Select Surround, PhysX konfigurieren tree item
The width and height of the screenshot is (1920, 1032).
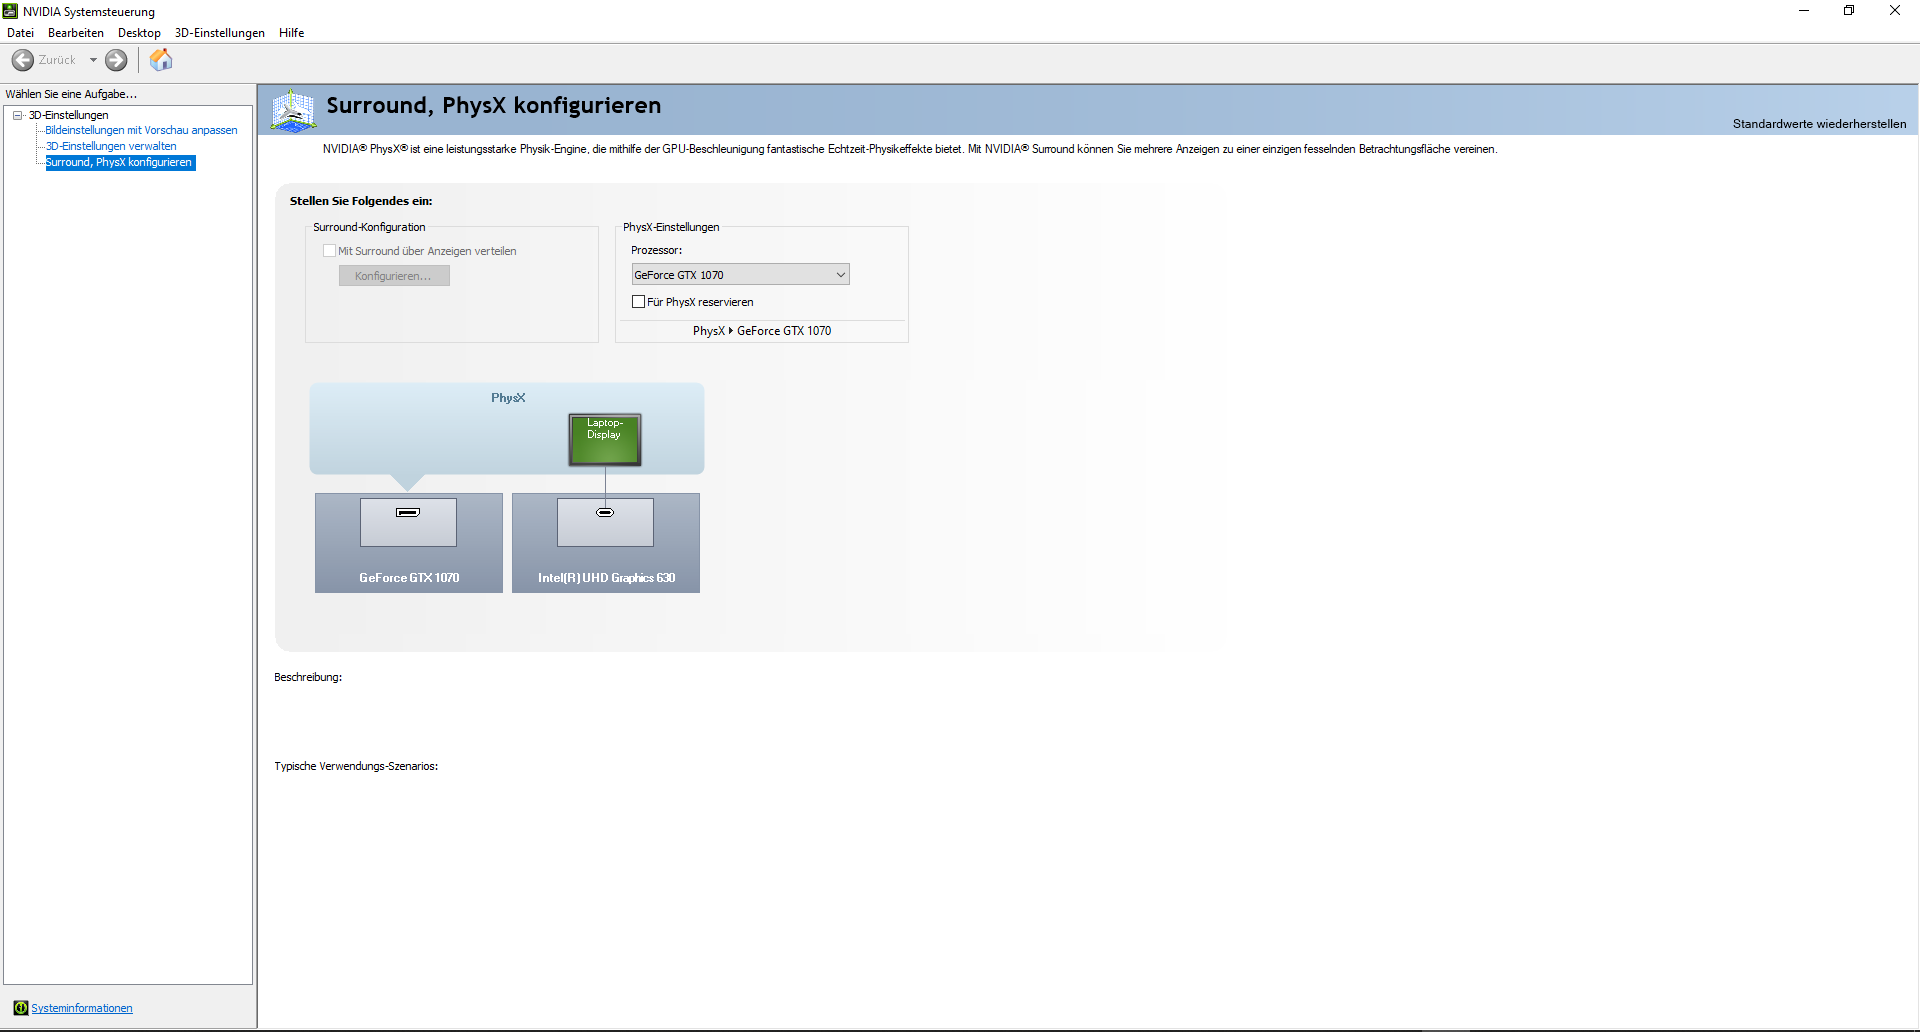click(x=120, y=162)
